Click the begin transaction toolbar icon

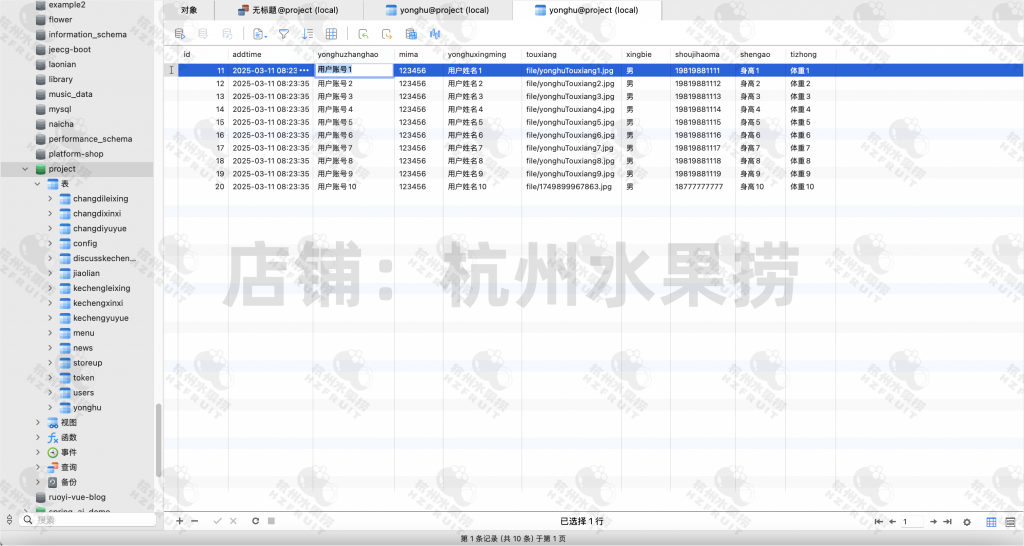180,34
